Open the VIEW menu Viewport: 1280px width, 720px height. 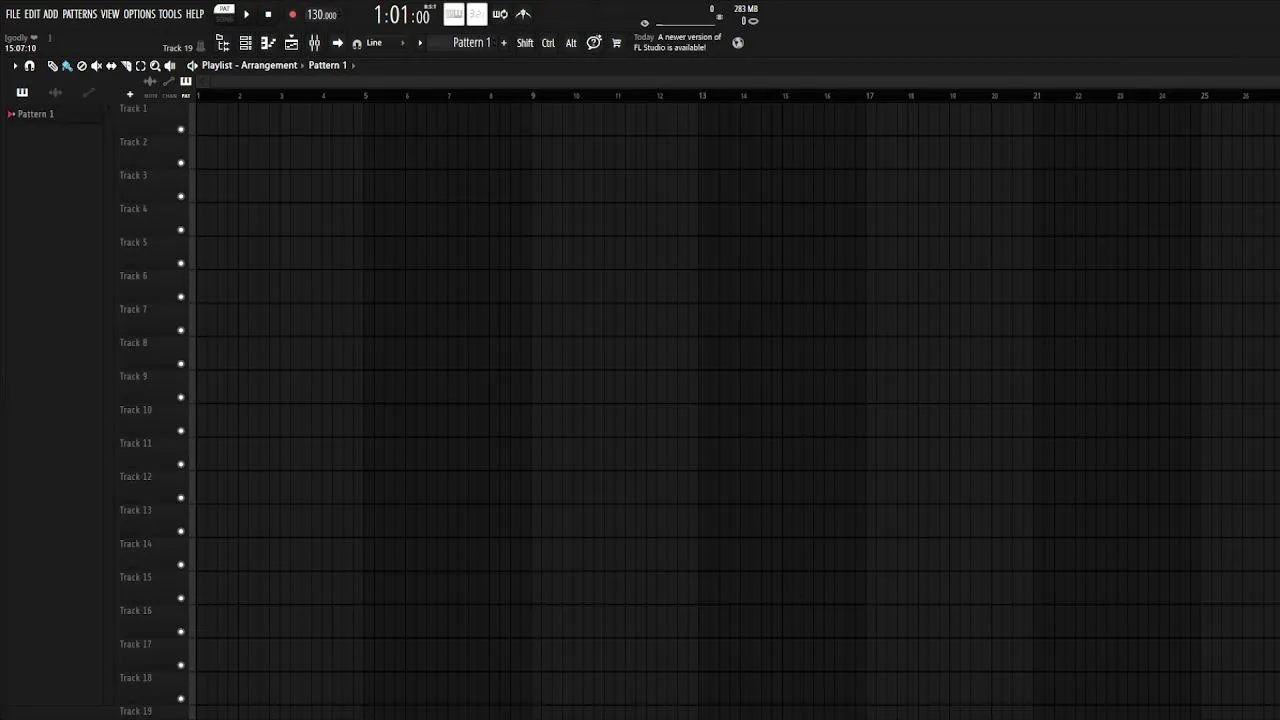(x=110, y=14)
